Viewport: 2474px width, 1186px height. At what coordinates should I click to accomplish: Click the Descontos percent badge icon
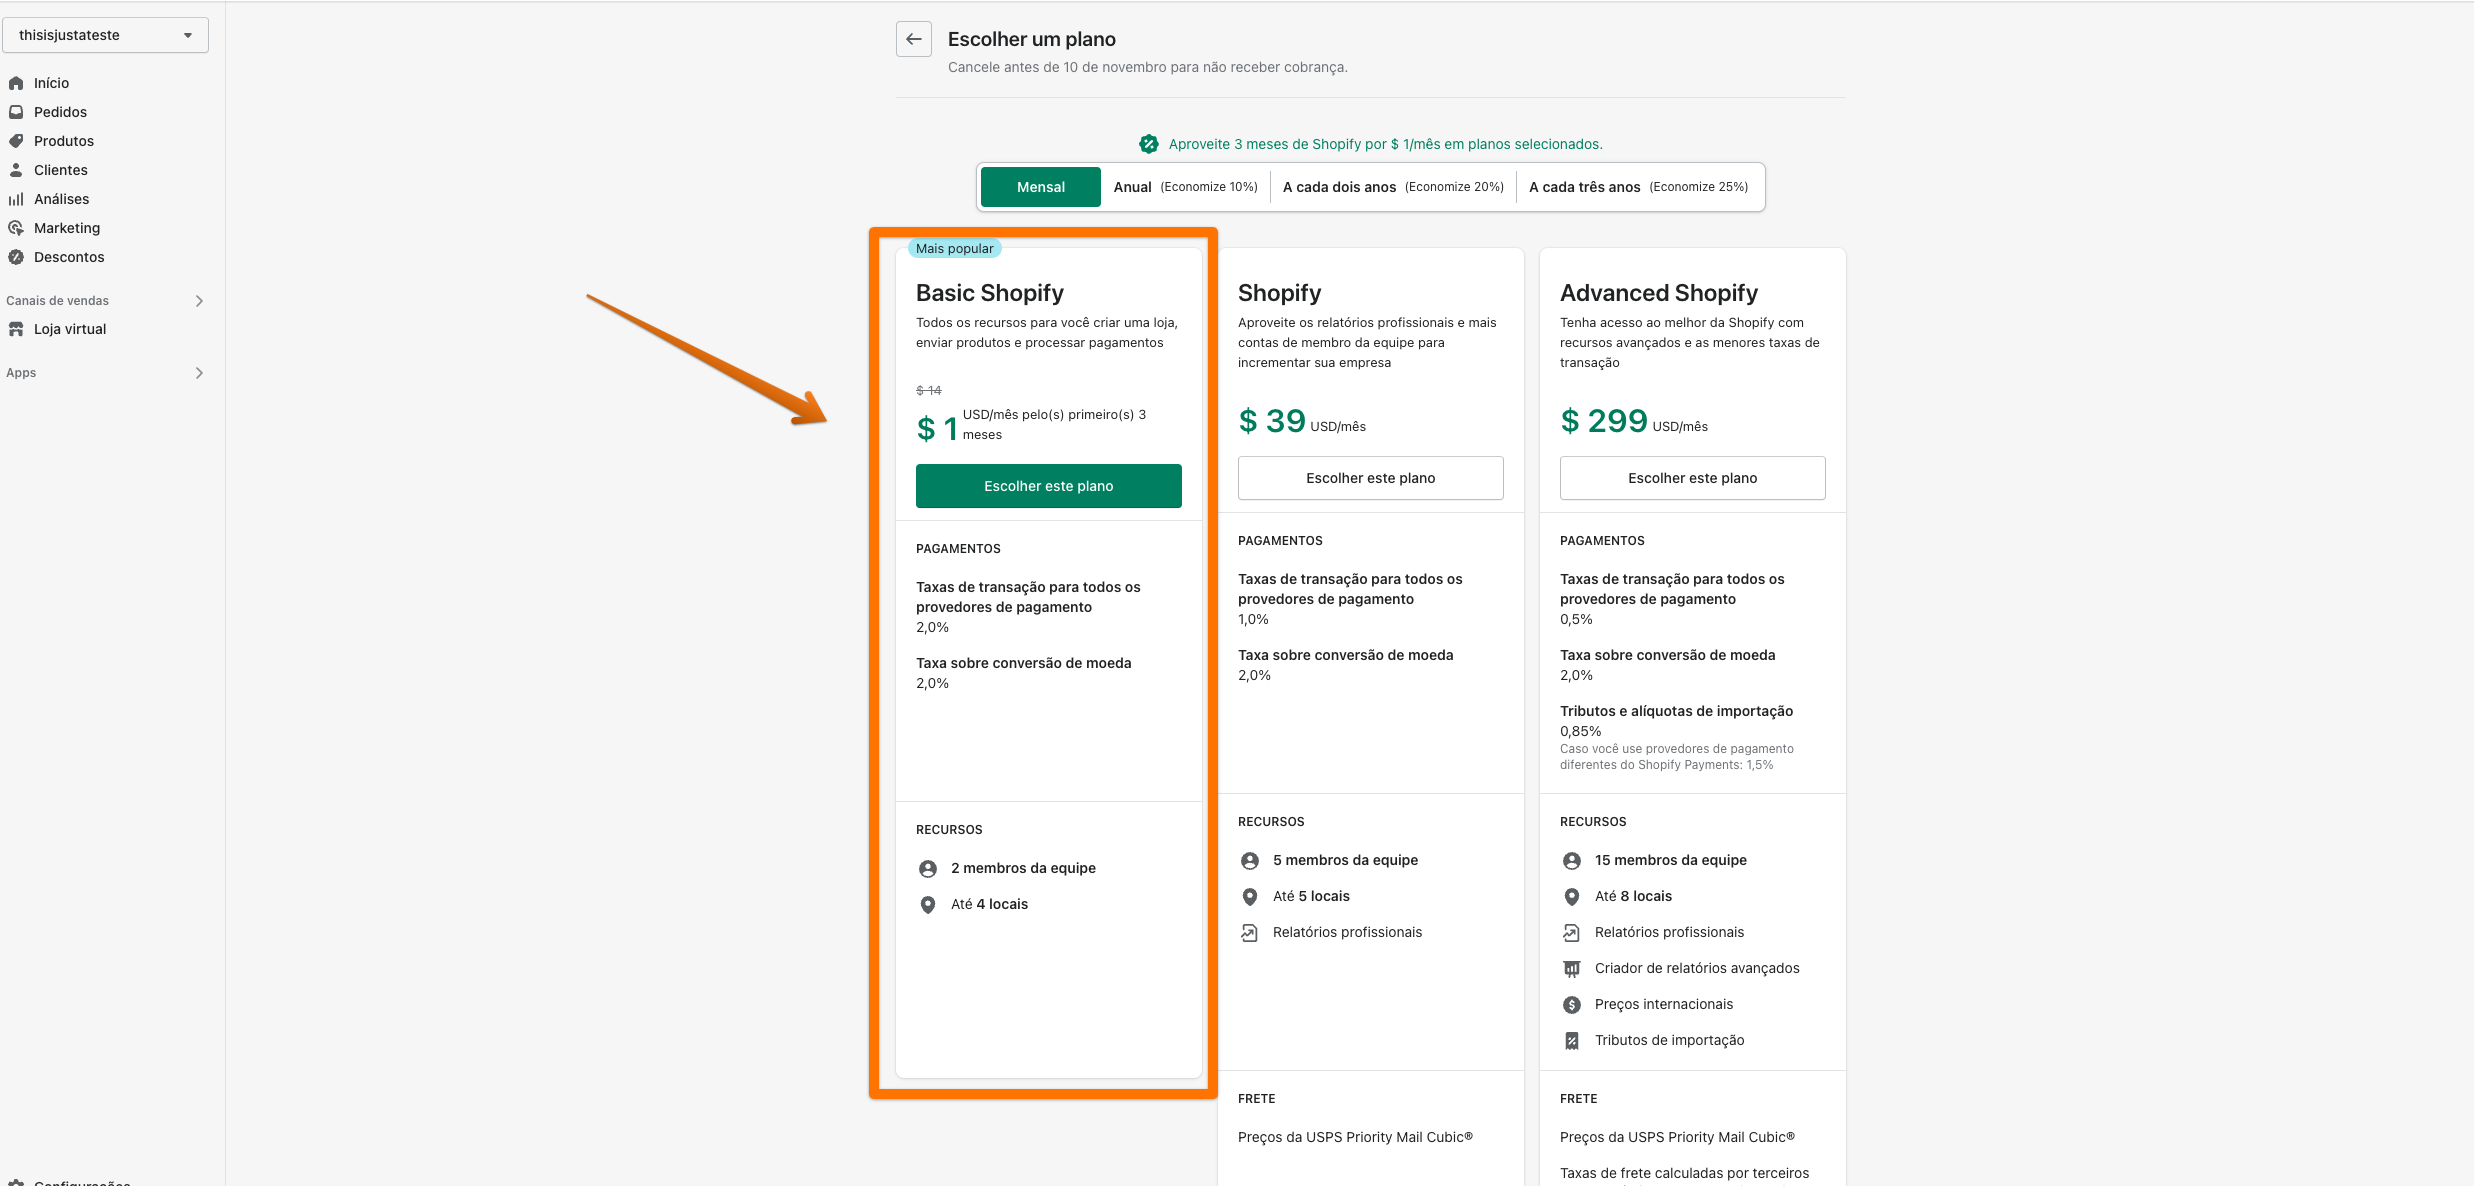16,257
